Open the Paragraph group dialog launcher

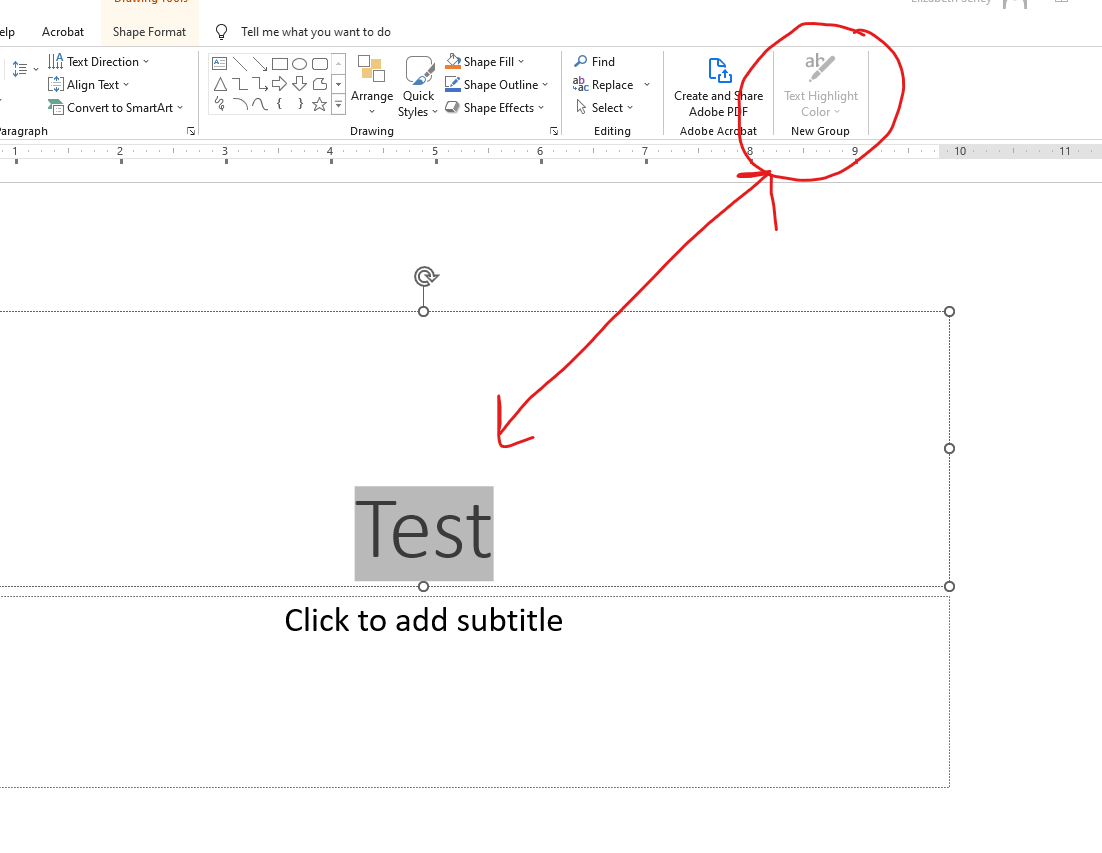[190, 131]
